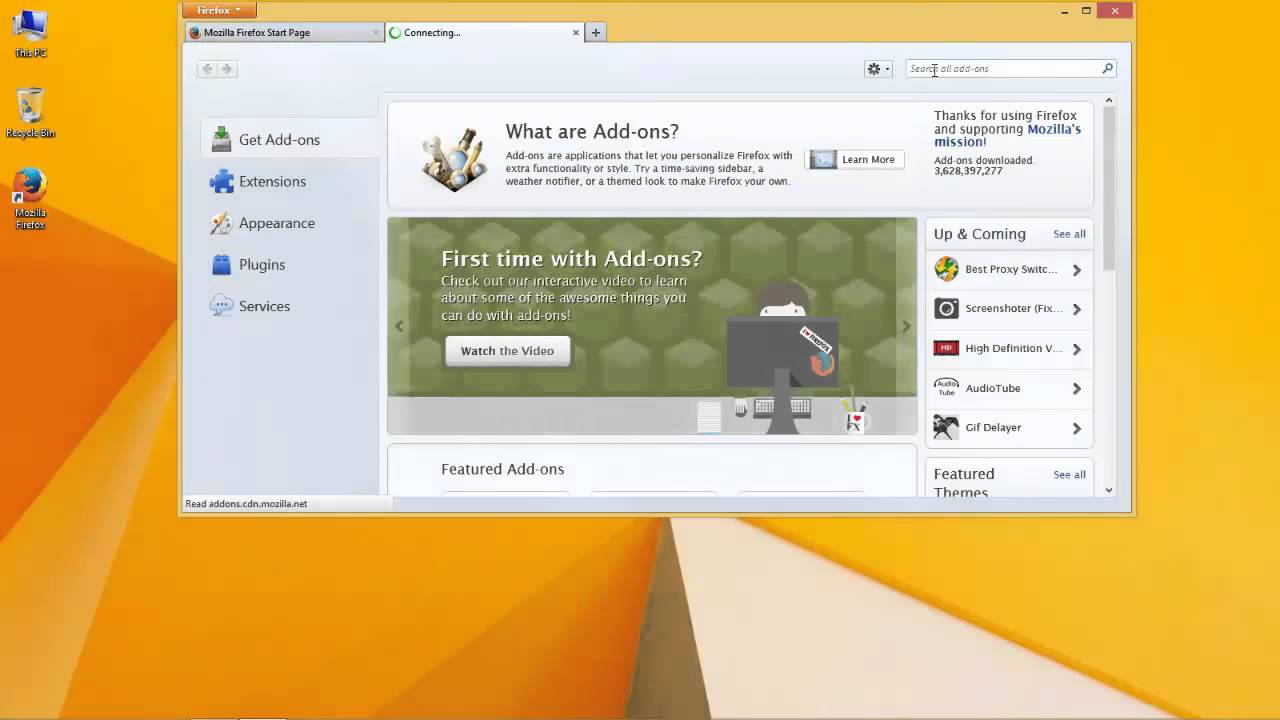The height and width of the screenshot is (720, 1280).
Task: Click See all next to Featured Themes
Action: tap(1069, 475)
